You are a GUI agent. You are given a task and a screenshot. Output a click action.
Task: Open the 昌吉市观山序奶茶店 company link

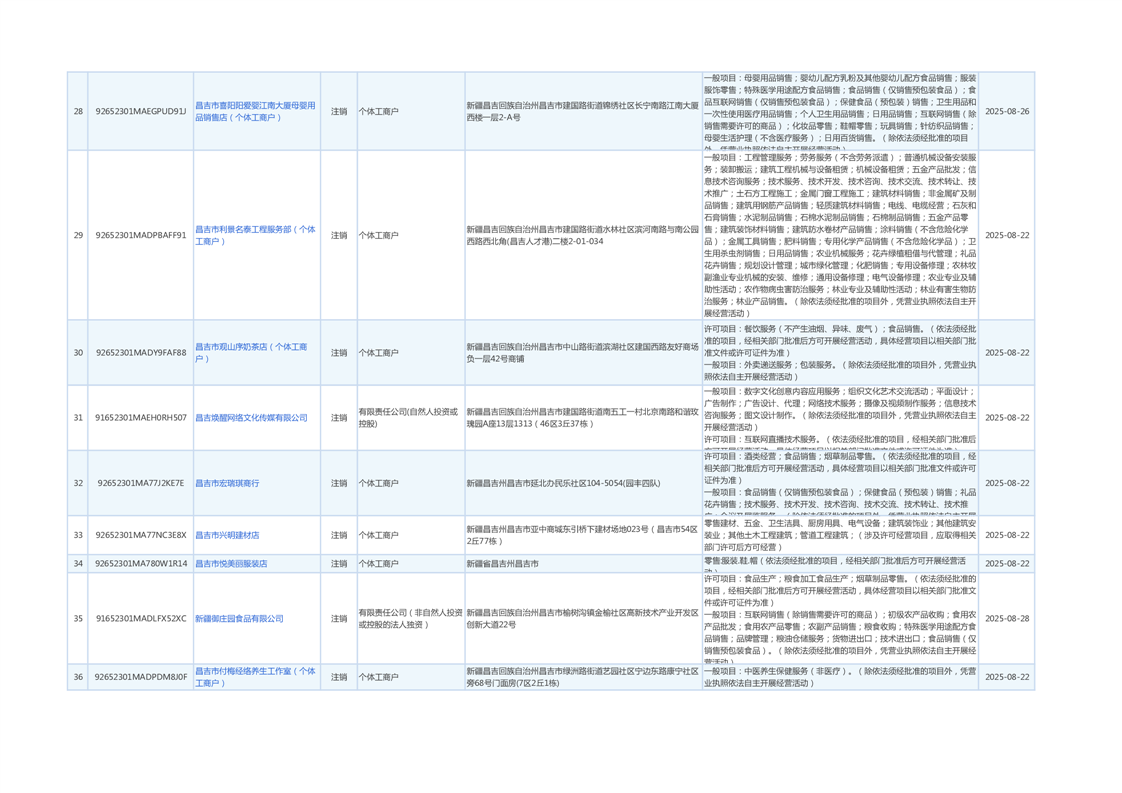pyautogui.click(x=251, y=352)
